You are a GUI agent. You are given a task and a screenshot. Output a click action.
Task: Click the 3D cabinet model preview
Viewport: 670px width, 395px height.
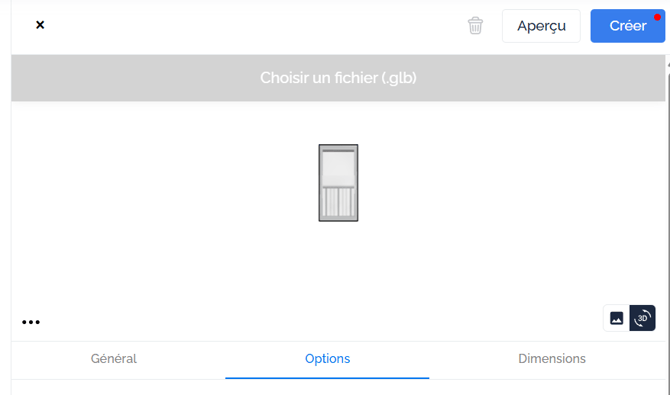click(338, 183)
